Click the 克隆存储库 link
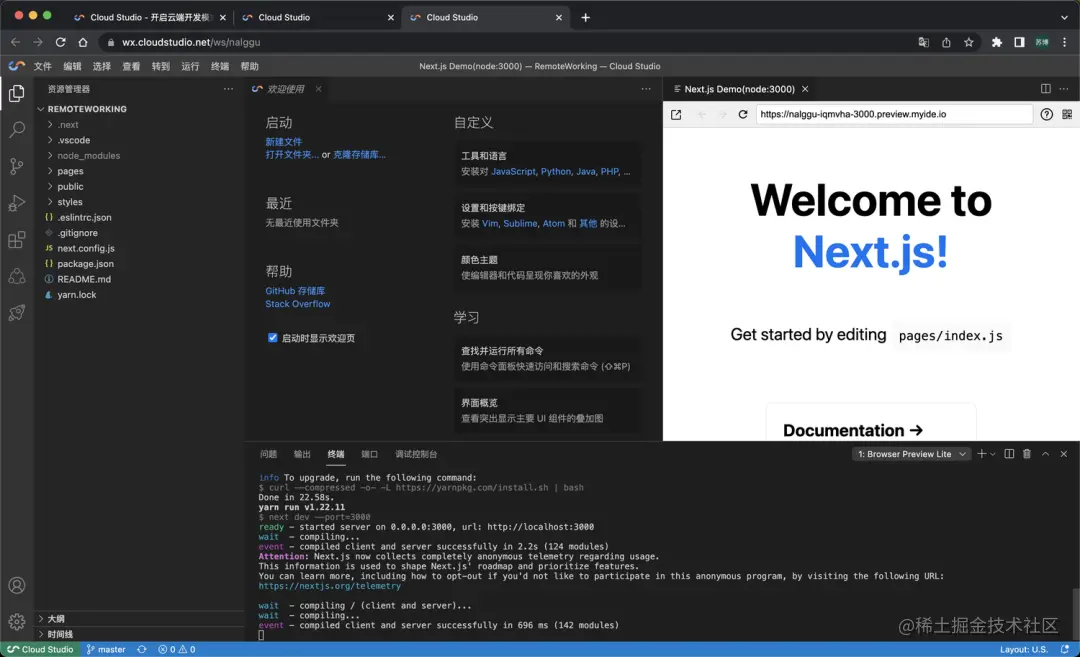 click(359, 155)
